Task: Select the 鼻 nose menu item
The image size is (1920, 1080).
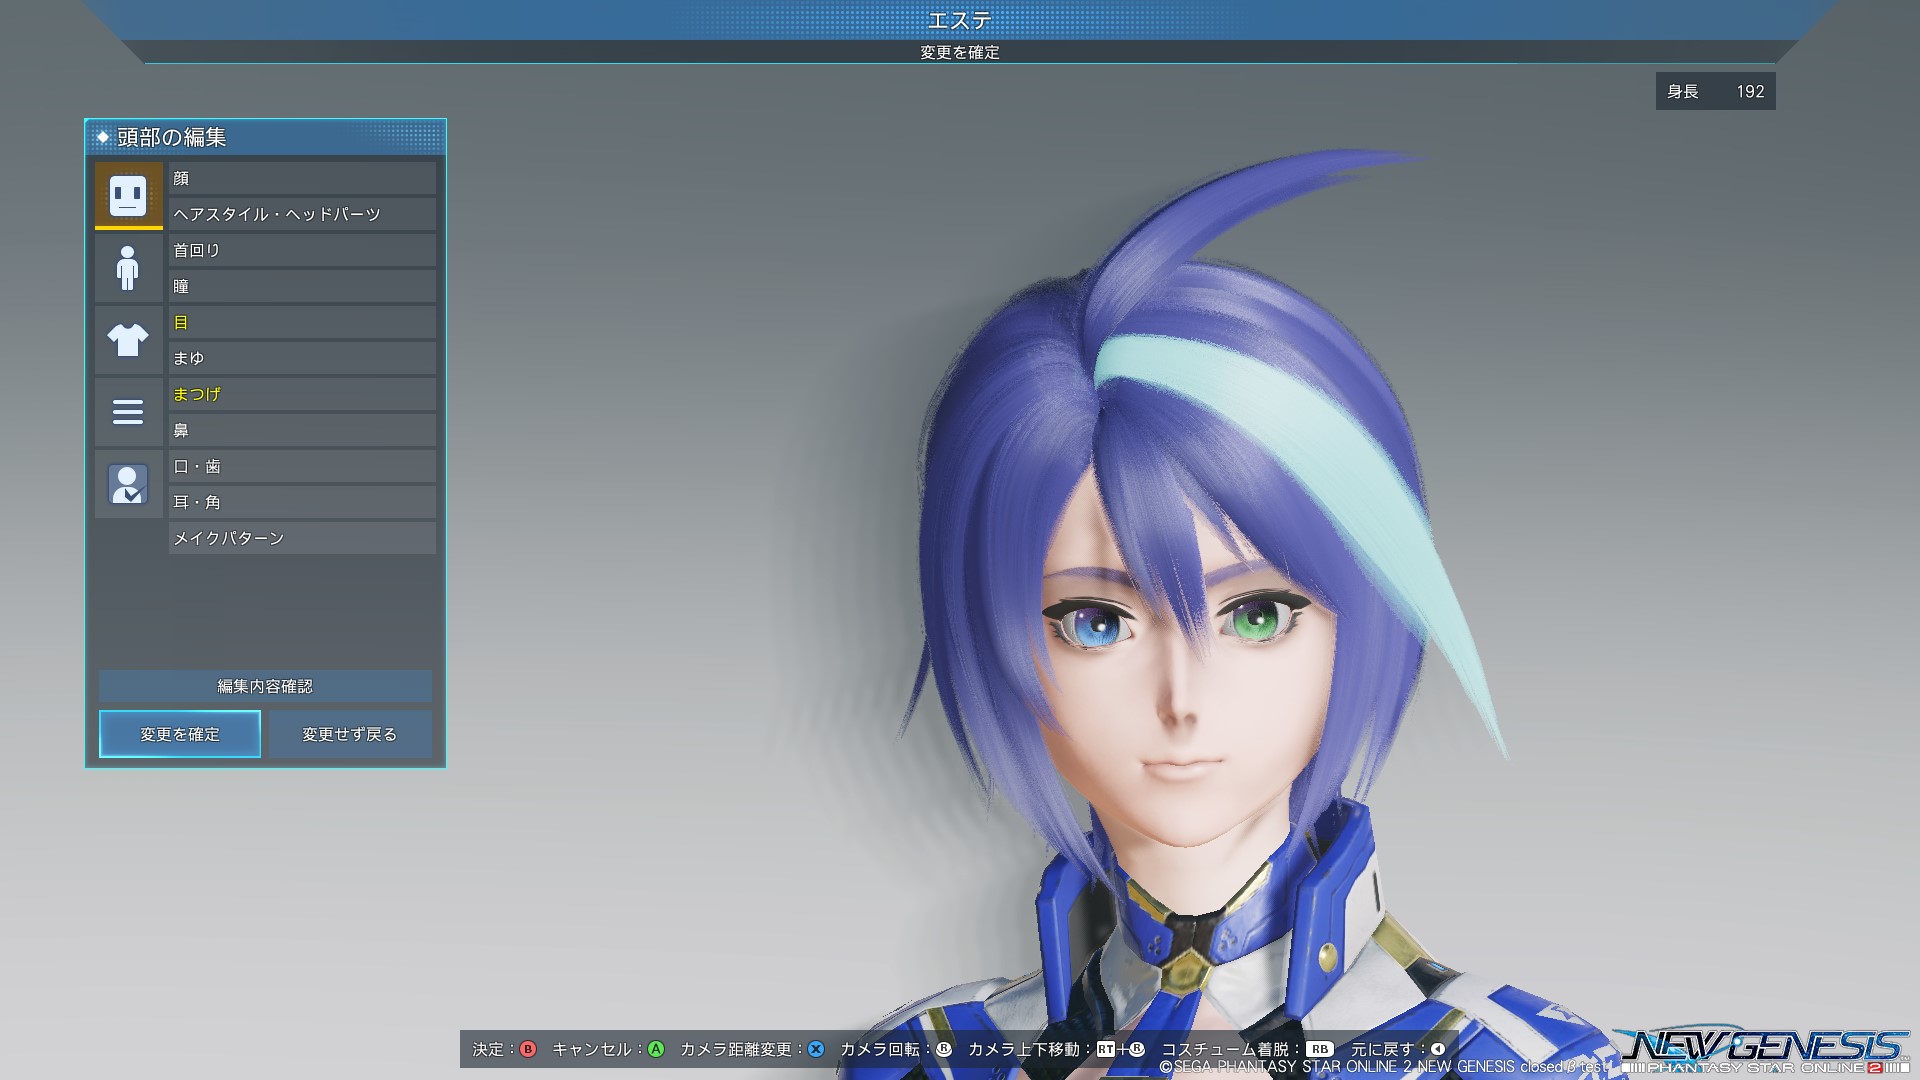Action: (x=302, y=430)
